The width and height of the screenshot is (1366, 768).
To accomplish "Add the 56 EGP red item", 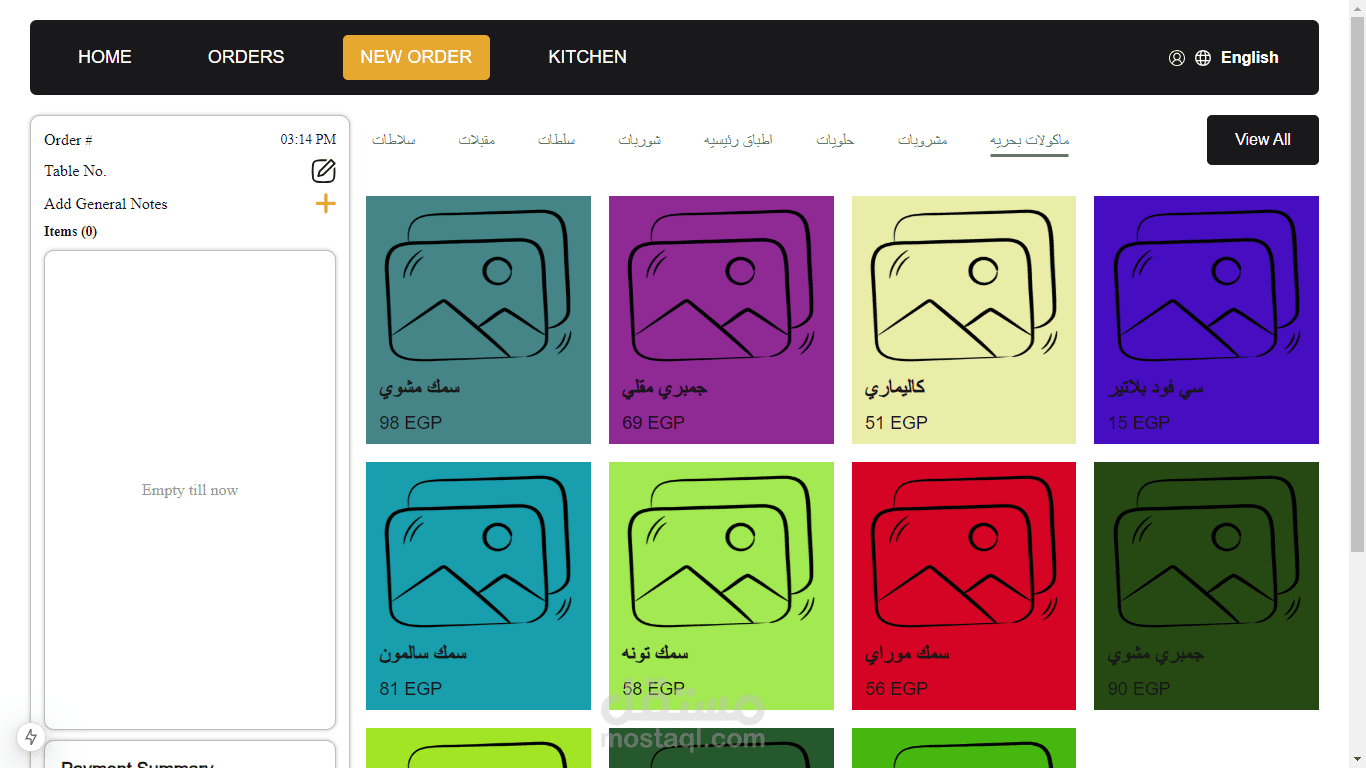I will click(964, 586).
